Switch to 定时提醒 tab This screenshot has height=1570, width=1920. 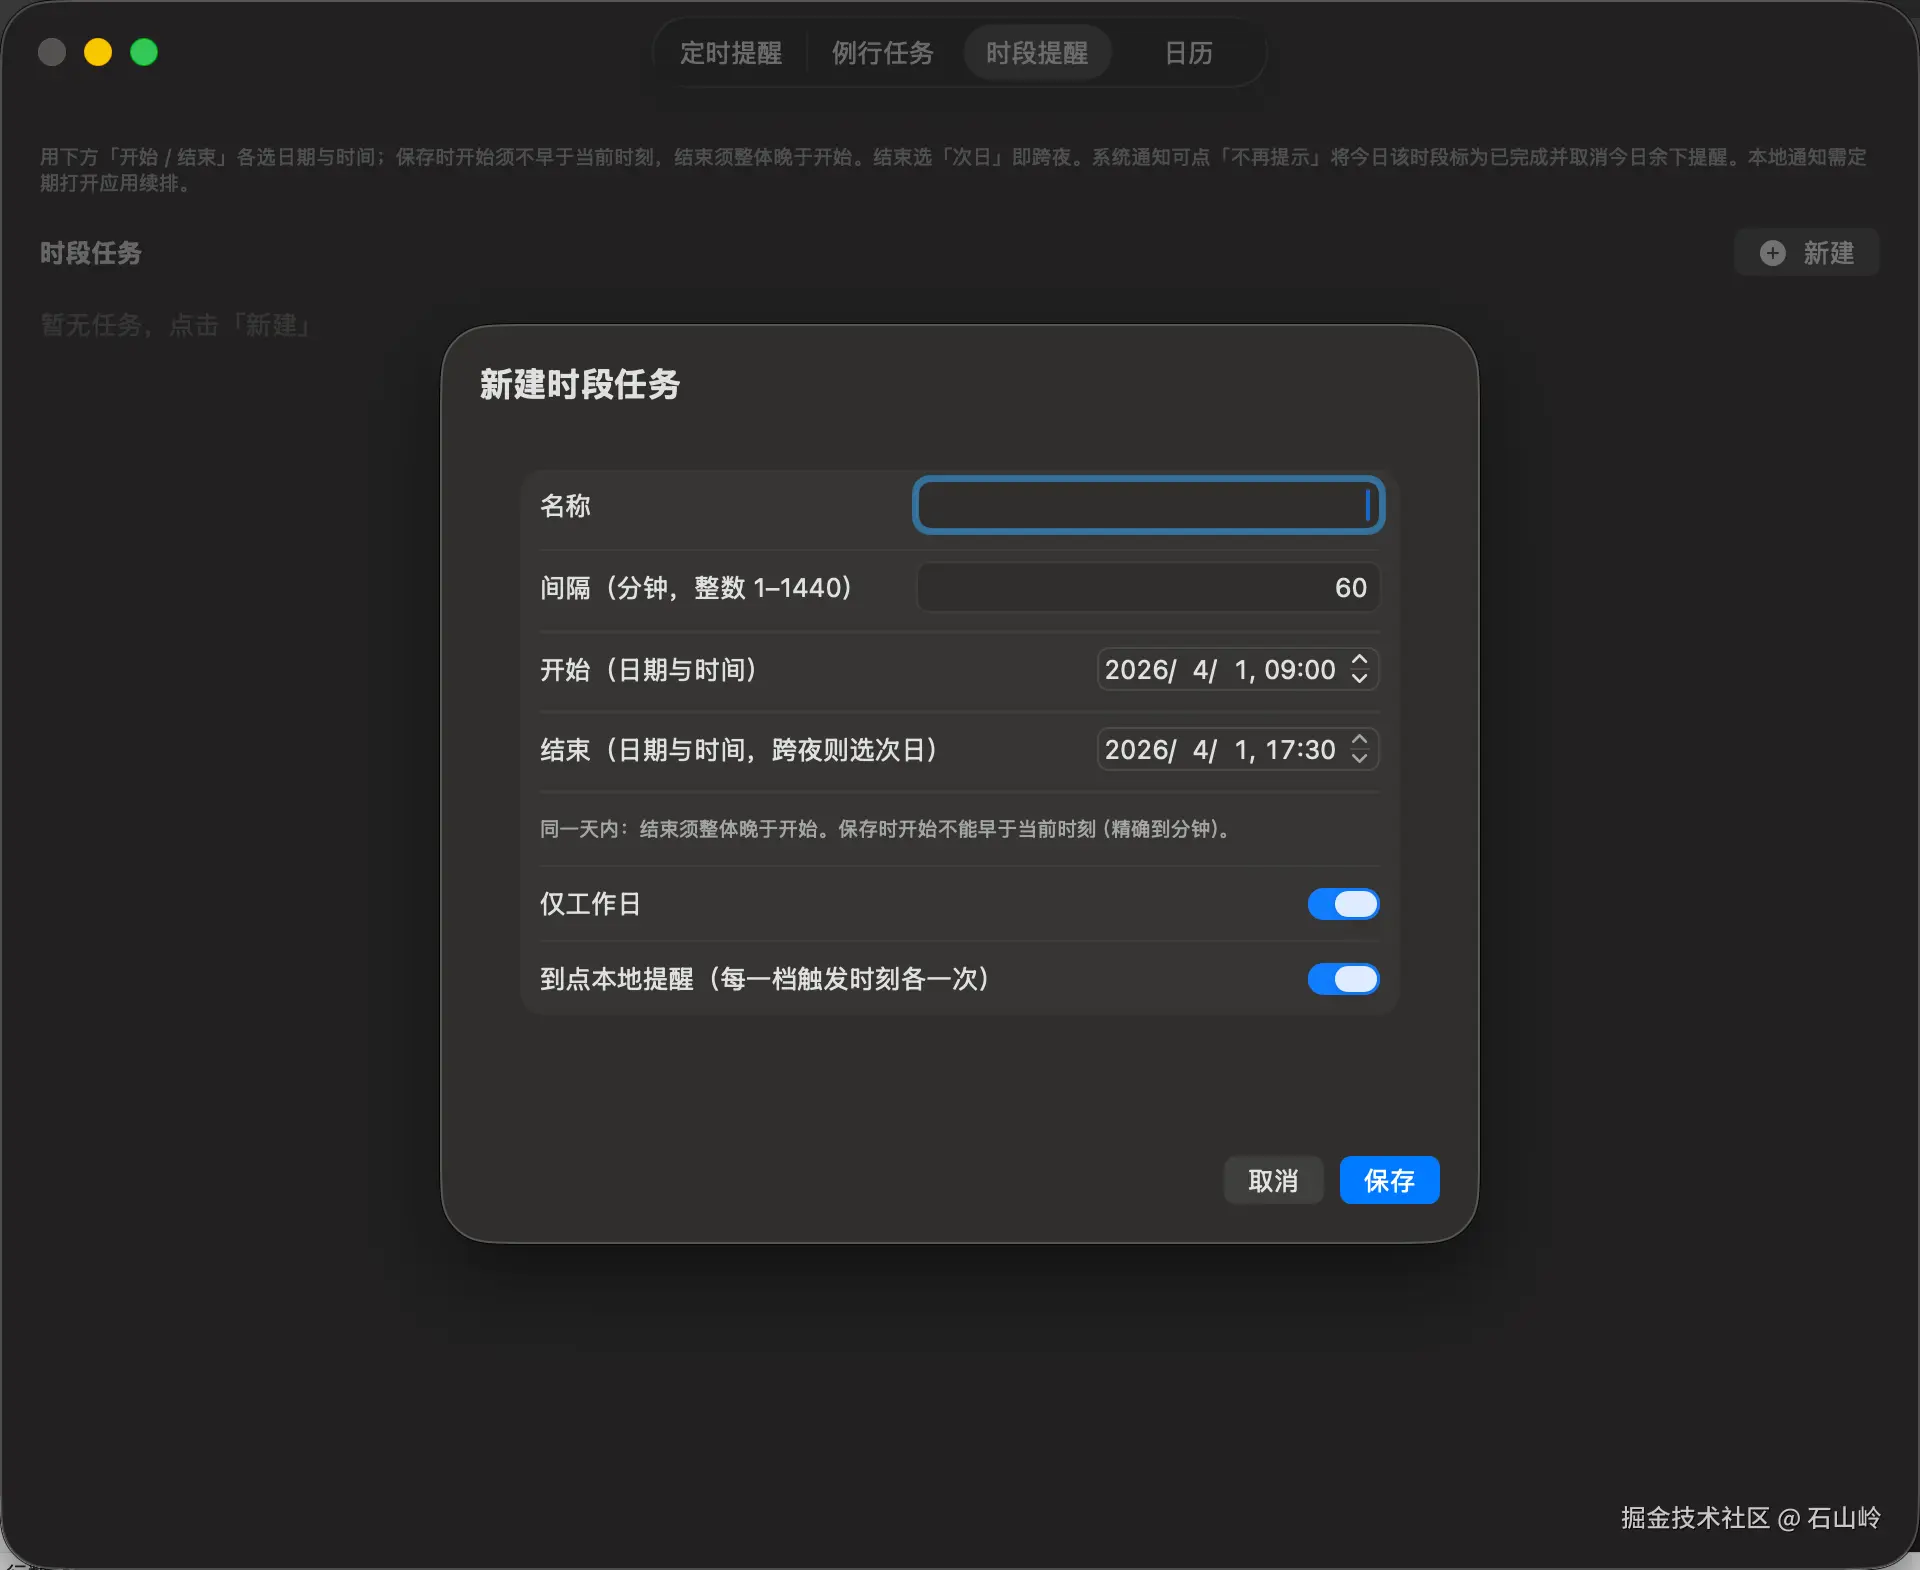tap(731, 53)
